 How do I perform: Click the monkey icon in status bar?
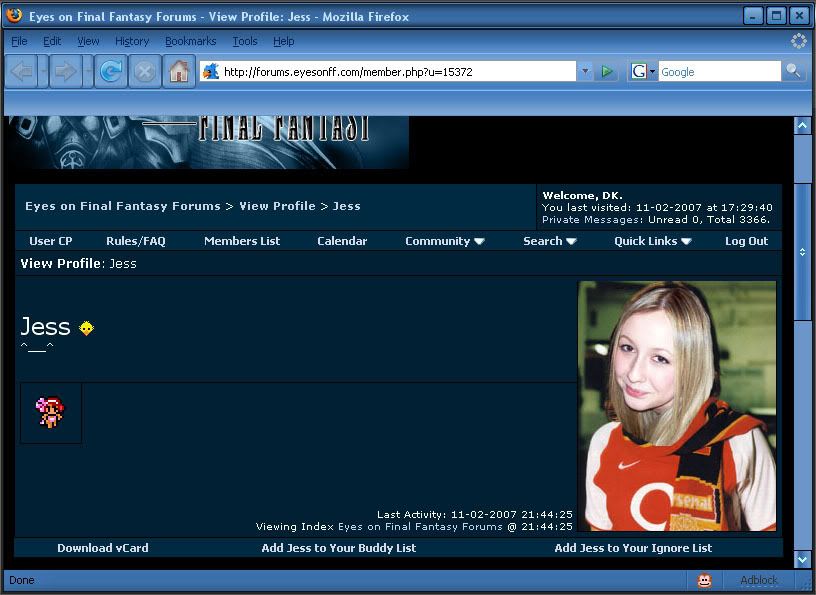click(x=705, y=580)
